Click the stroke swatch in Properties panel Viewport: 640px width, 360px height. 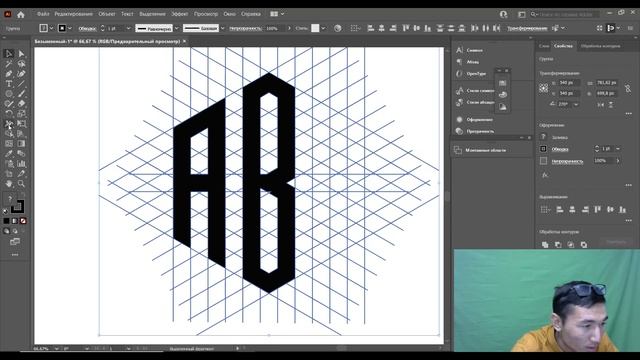[543, 149]
